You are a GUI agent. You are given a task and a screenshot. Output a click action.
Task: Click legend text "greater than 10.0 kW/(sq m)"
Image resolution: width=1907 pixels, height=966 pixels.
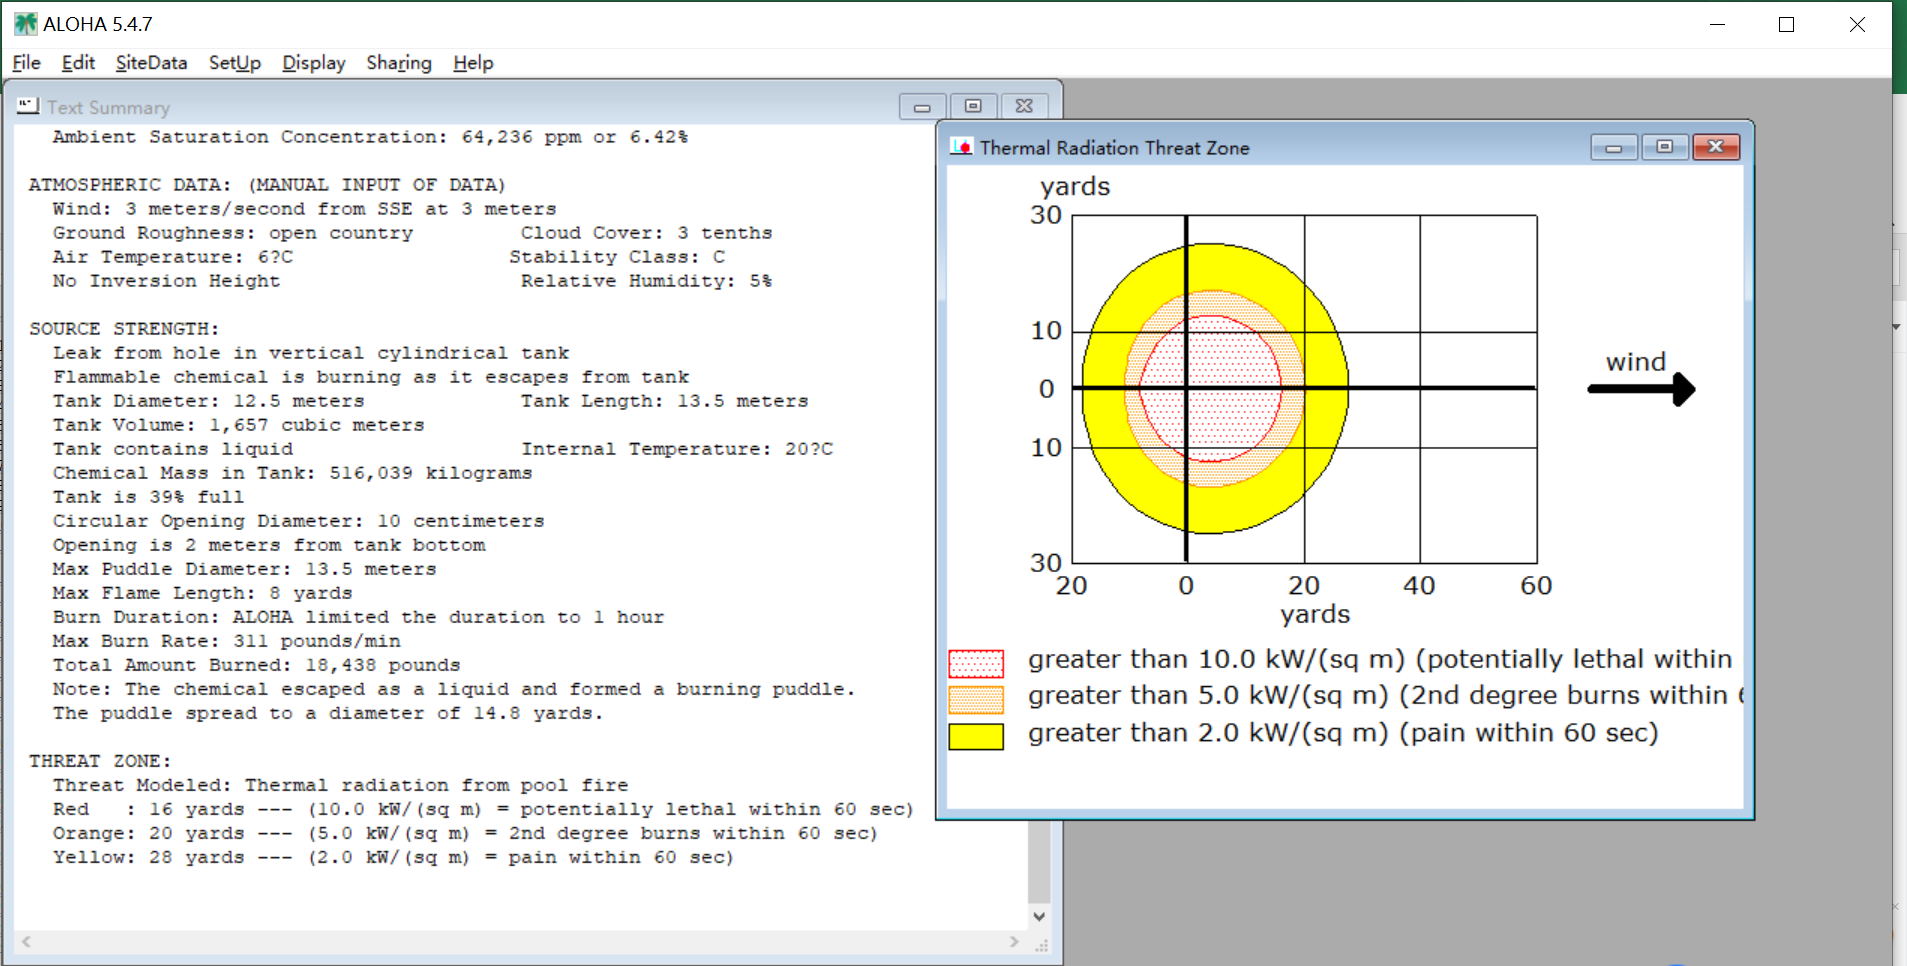tap(1218, 660)
